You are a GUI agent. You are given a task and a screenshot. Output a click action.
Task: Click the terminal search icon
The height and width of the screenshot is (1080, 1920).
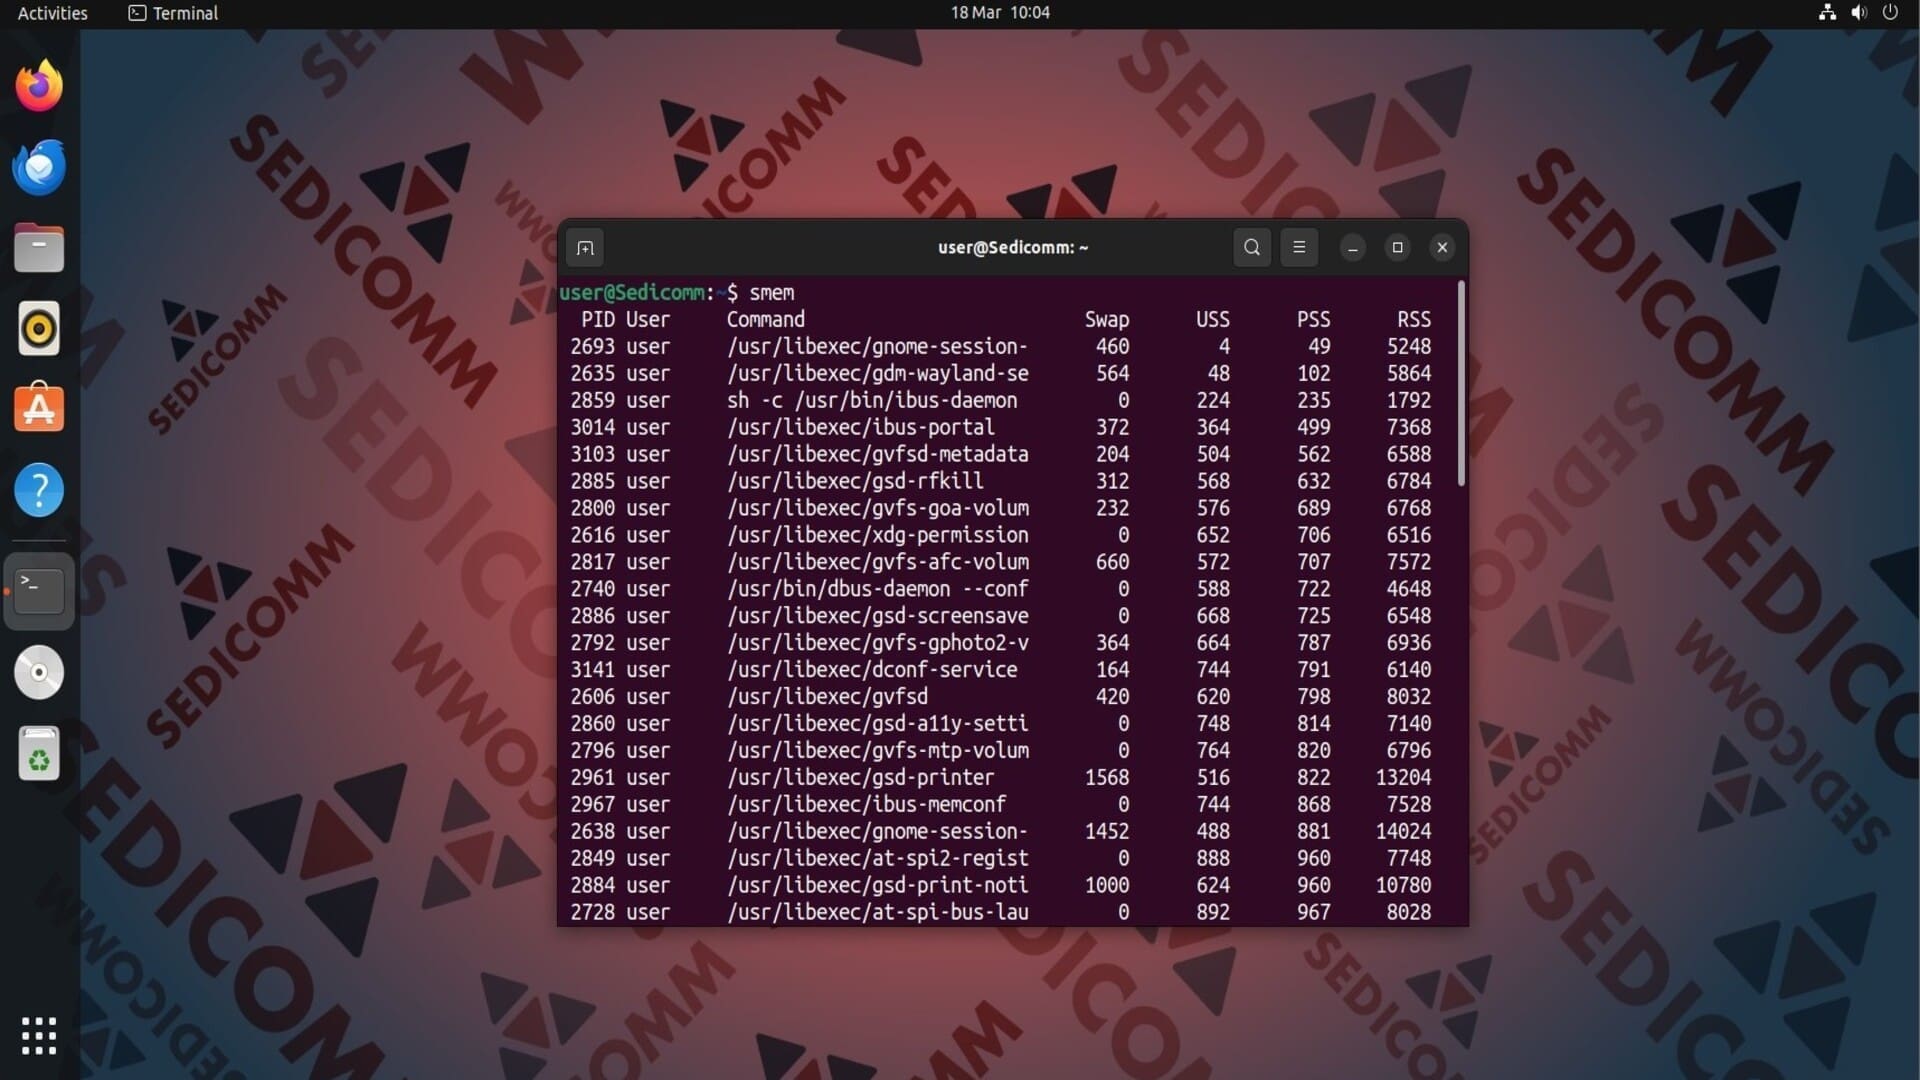pyautogui.click(x=1251, y=248)
